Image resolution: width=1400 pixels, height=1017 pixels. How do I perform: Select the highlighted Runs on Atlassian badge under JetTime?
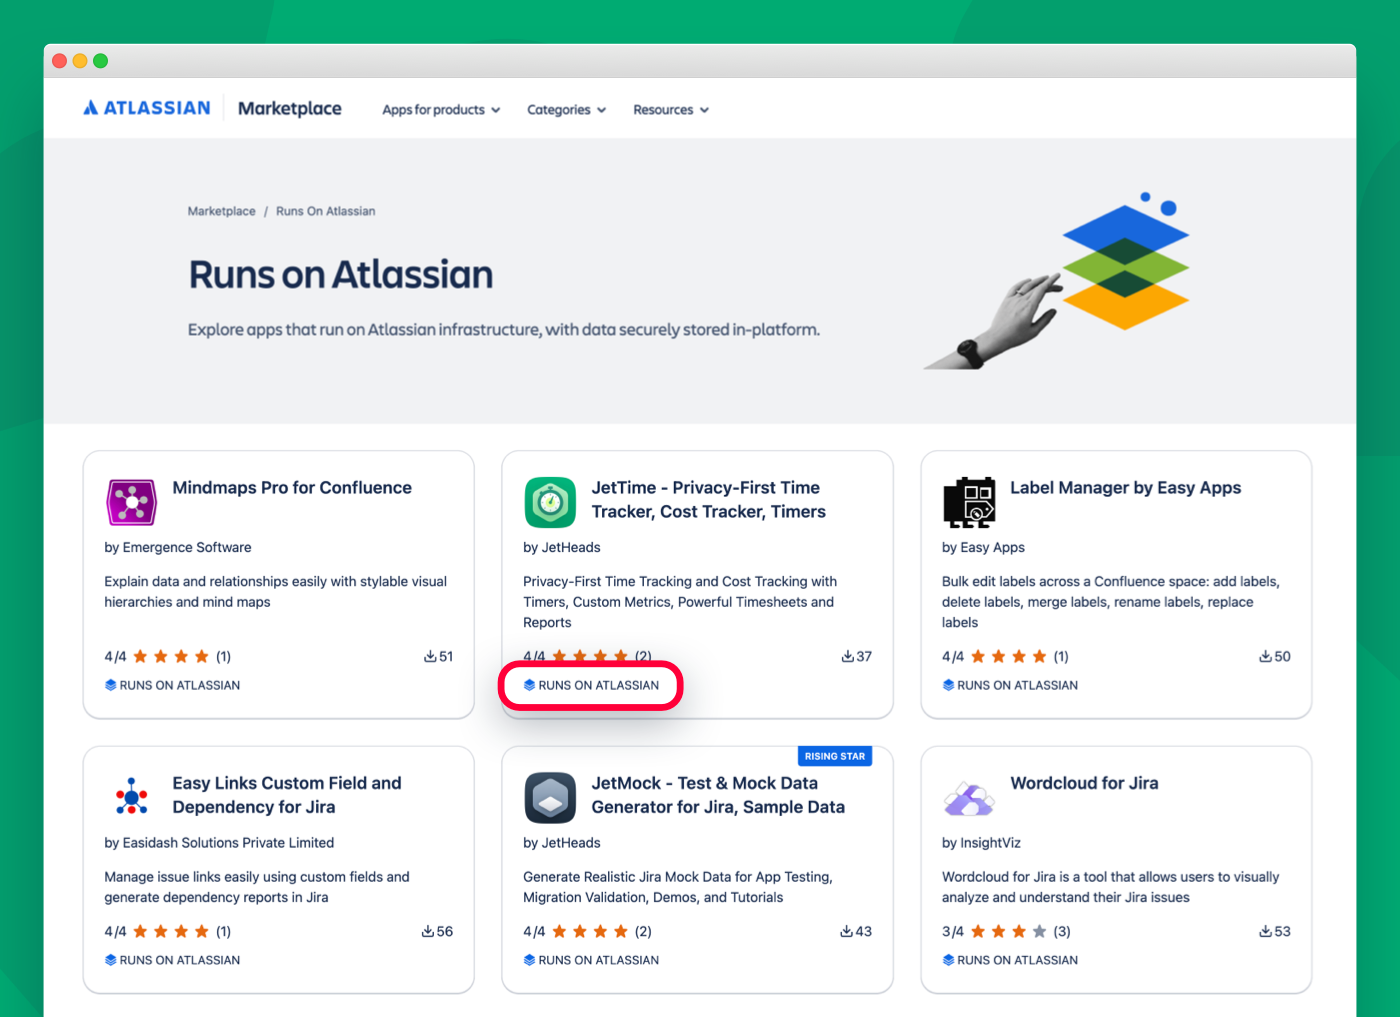coord(590,685)
